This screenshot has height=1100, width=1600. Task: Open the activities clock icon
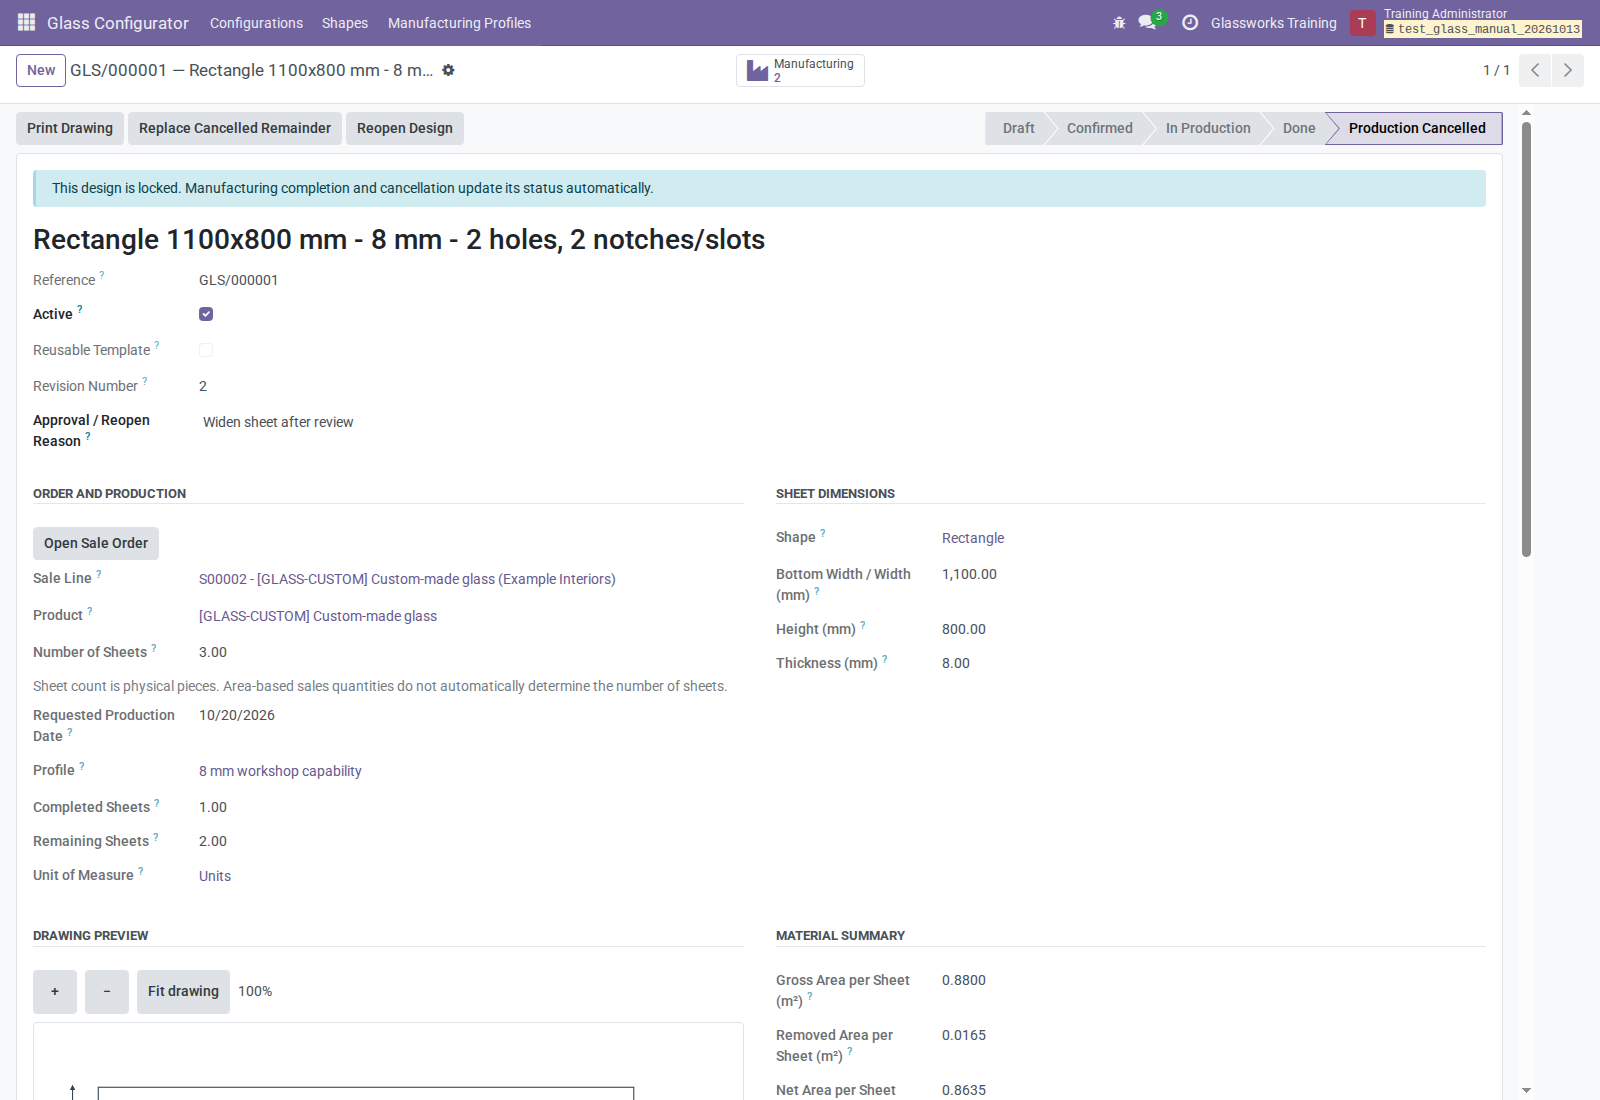click(x=1190, y=23)
